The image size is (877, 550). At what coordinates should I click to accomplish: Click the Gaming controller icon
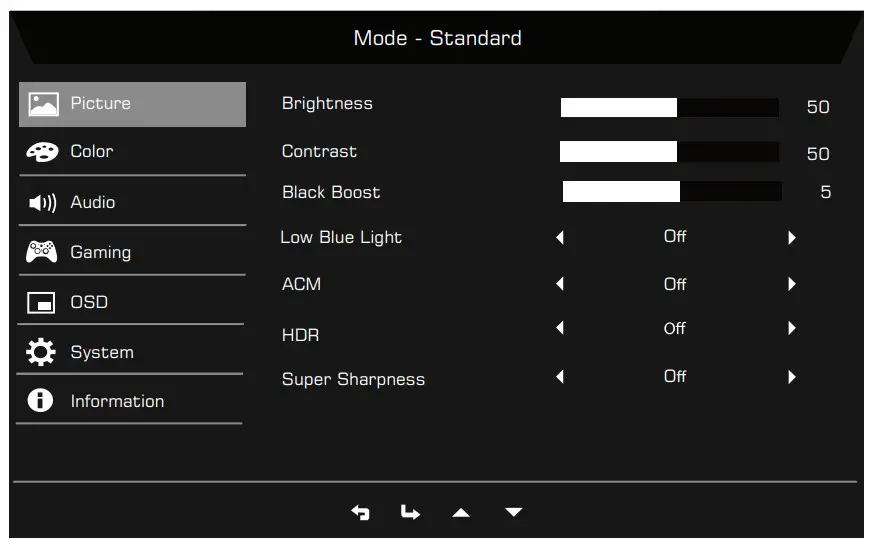(42, 252)
